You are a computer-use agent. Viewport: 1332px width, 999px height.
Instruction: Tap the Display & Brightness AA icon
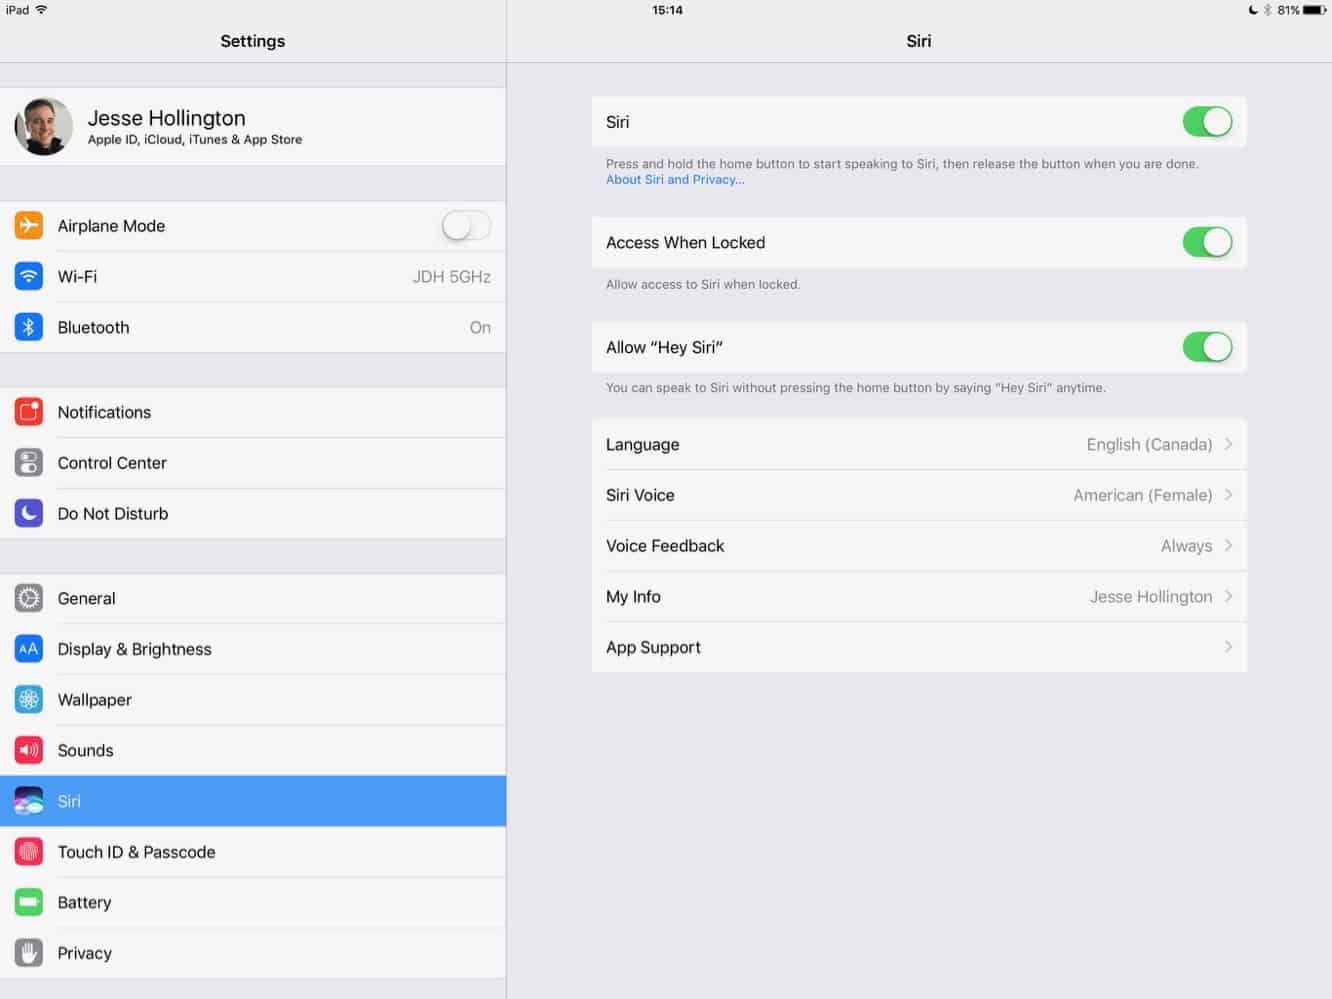[29, 649]
